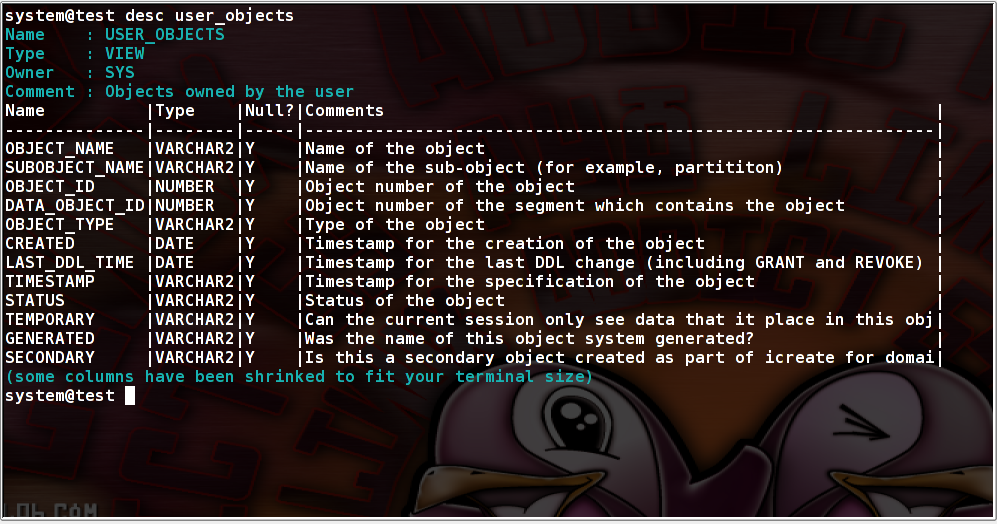Click the SYS owner value
Image resolution: width=997 pixels, height=524 pixels.
pos(120,72)
